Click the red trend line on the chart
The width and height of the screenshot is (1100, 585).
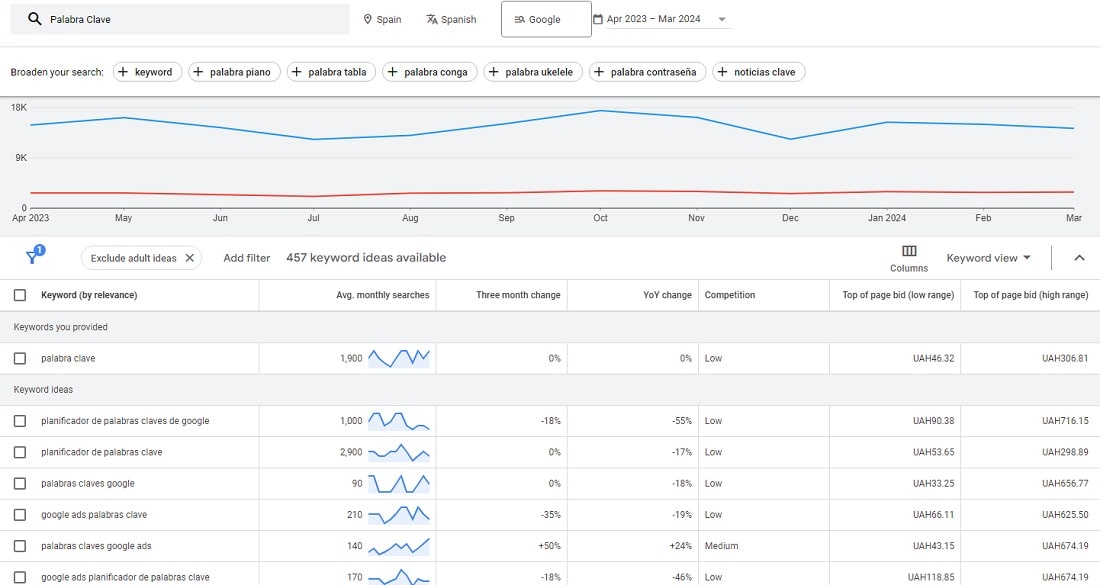tap(550, 193)
